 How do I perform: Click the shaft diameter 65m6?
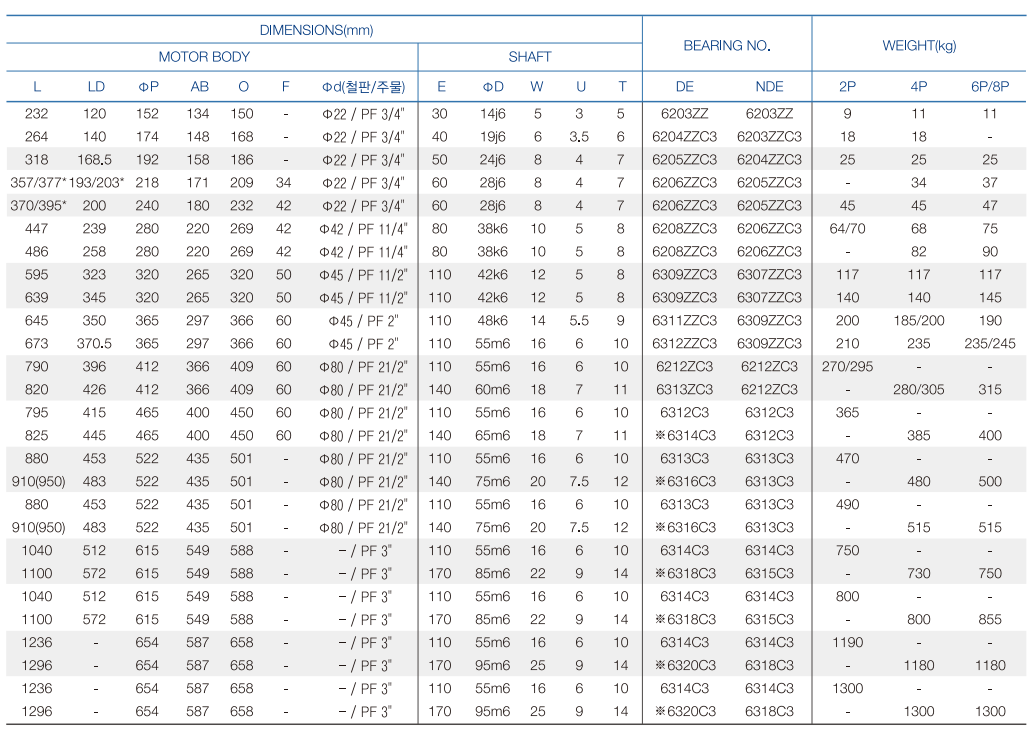click(x=492, y=435)
